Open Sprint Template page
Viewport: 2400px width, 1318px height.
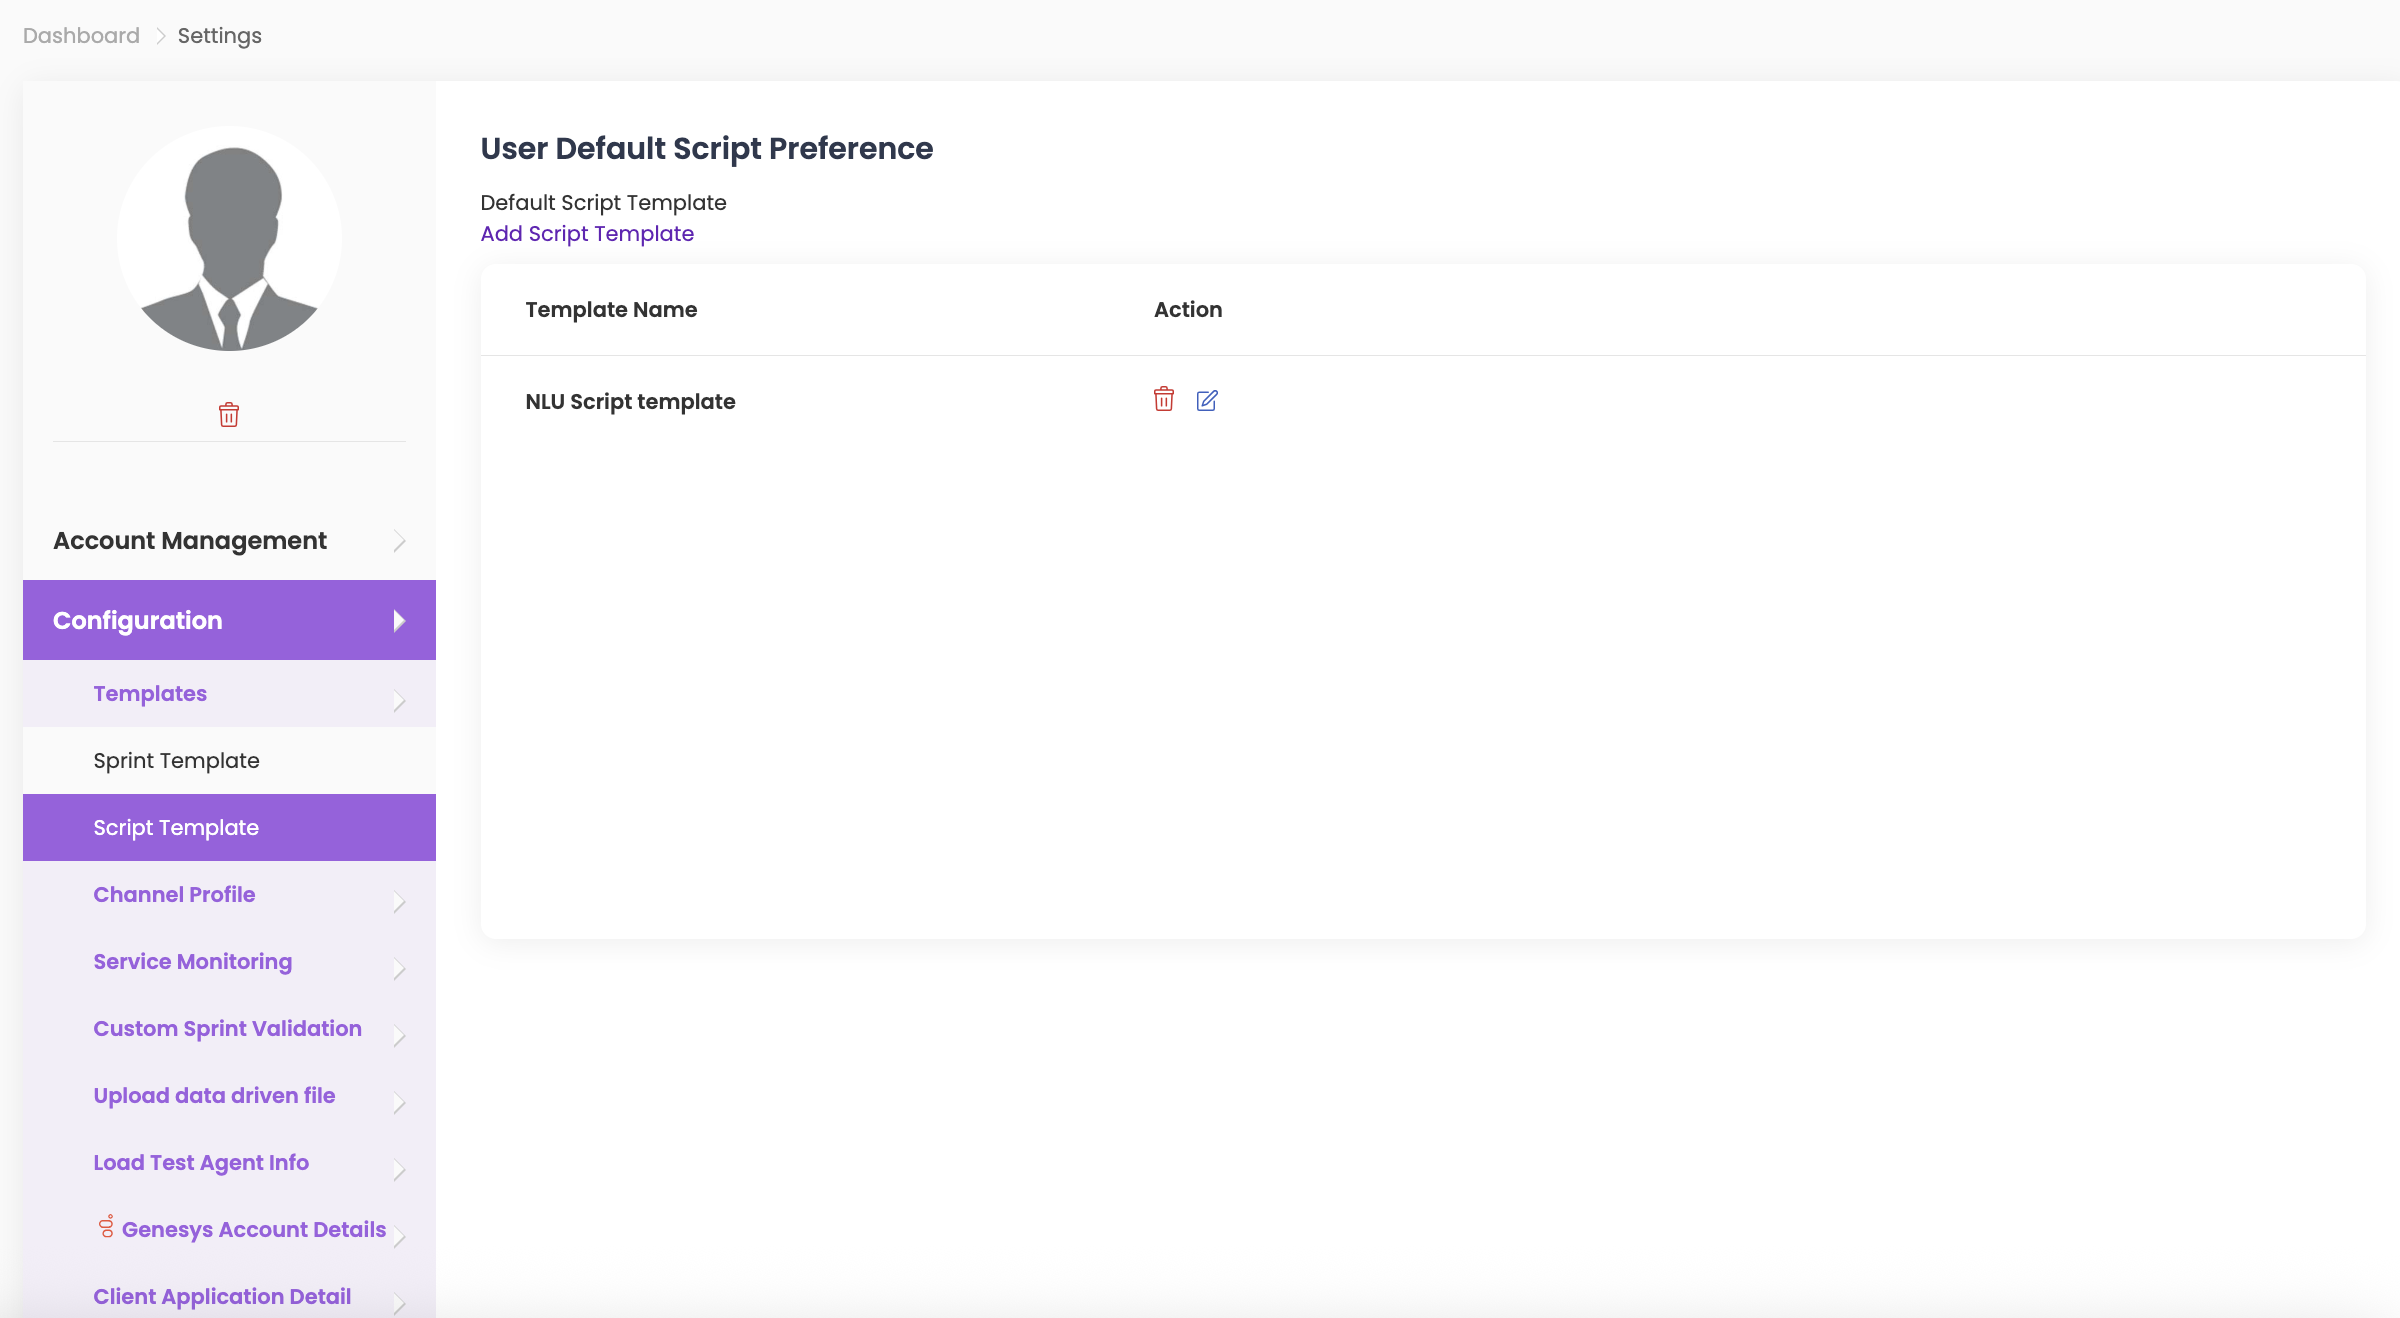[x=176, y=761]
